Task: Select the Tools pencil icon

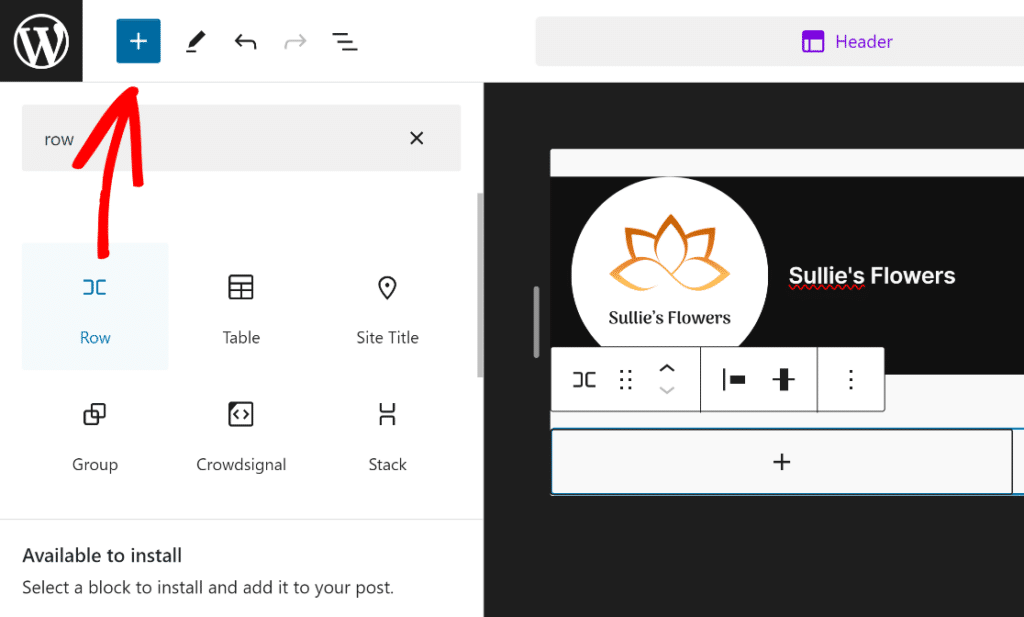Action: click(x=195, y=41)
